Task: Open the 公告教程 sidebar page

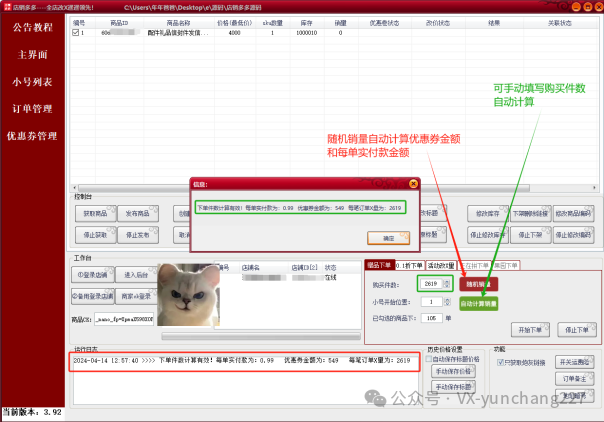Action: pos(32,27)
